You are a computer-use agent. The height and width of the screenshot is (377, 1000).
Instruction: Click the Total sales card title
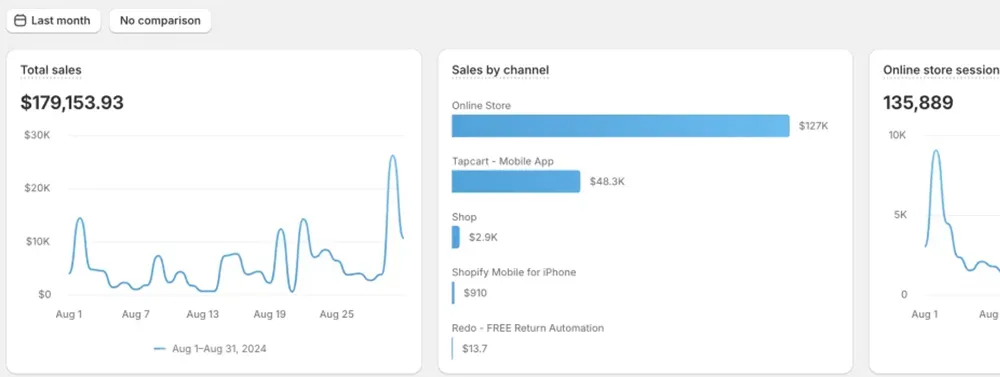pos(51,70)
